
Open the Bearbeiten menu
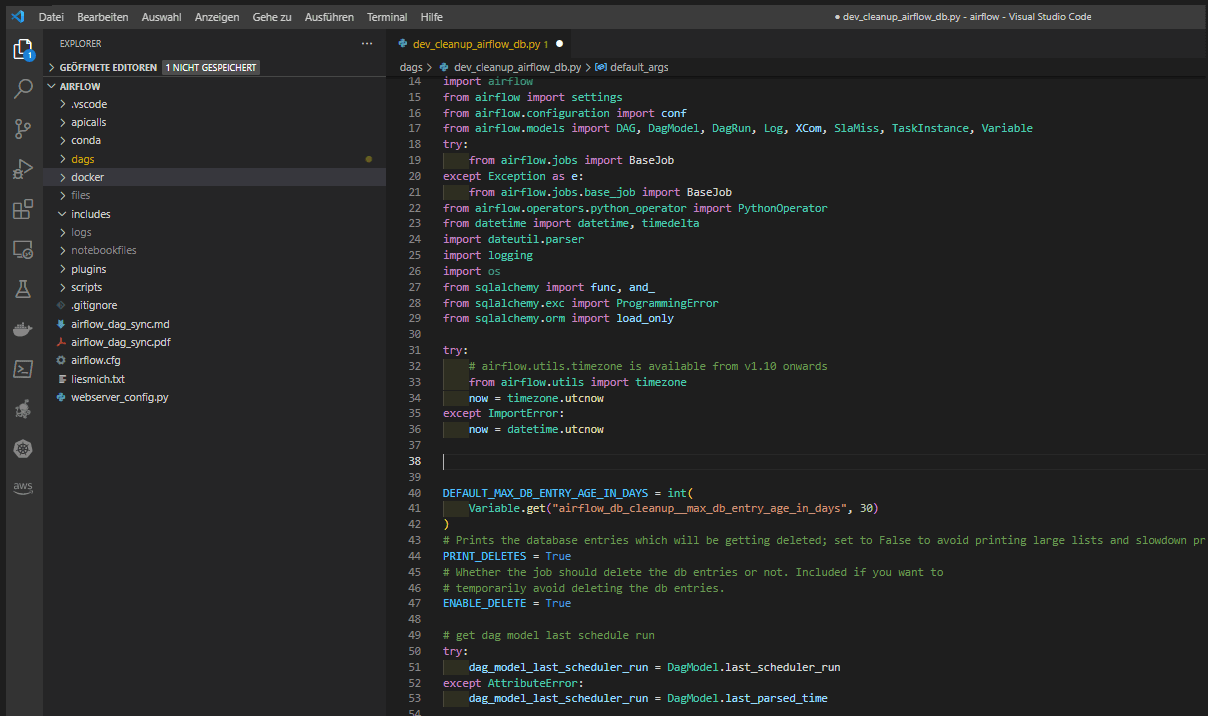[x=103, y=17]
